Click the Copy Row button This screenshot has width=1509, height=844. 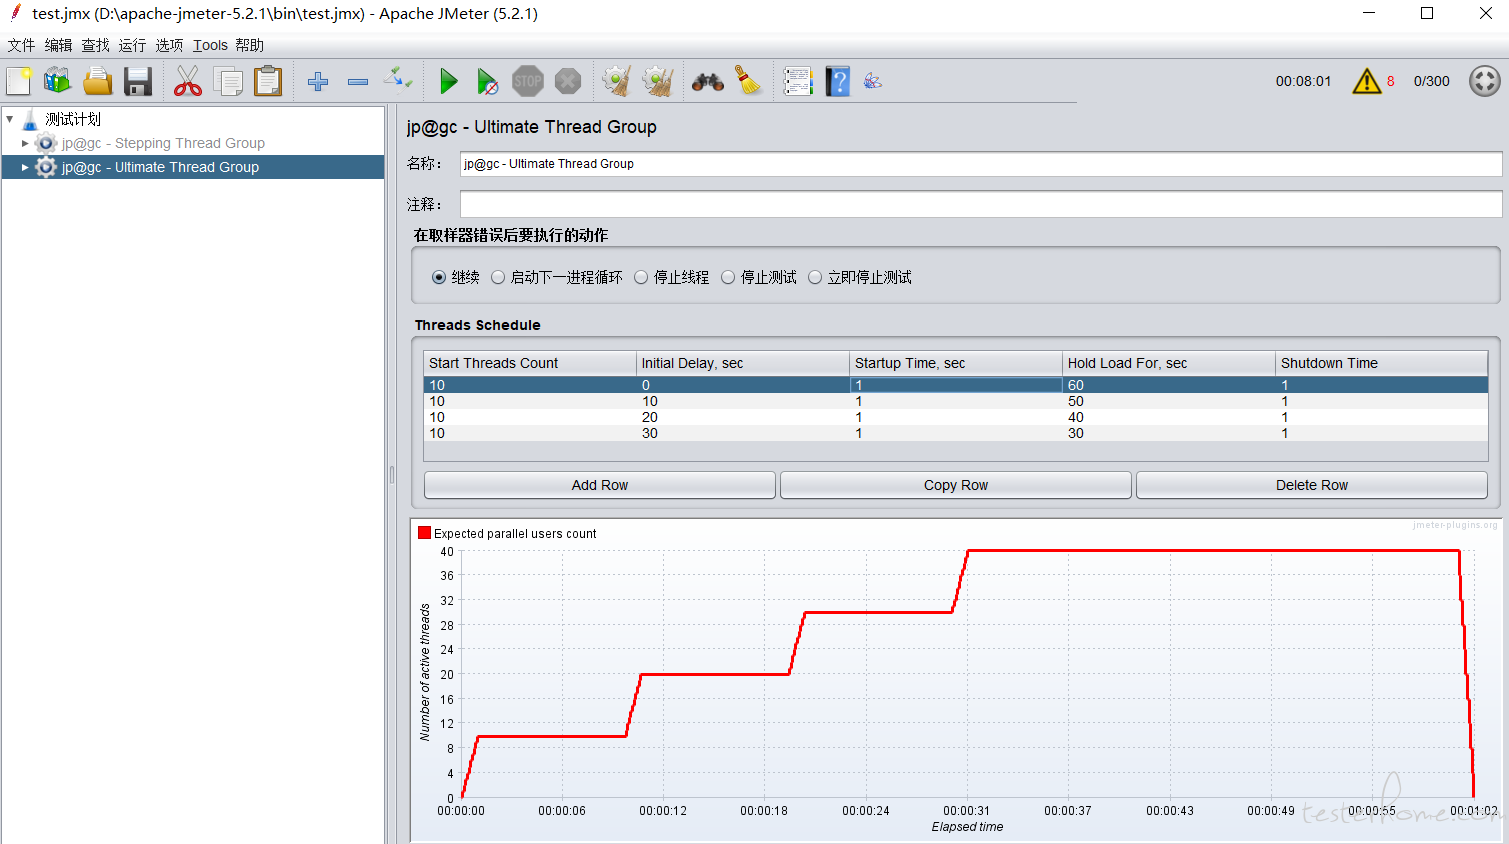pyautogui.click(x=956, y=485)
